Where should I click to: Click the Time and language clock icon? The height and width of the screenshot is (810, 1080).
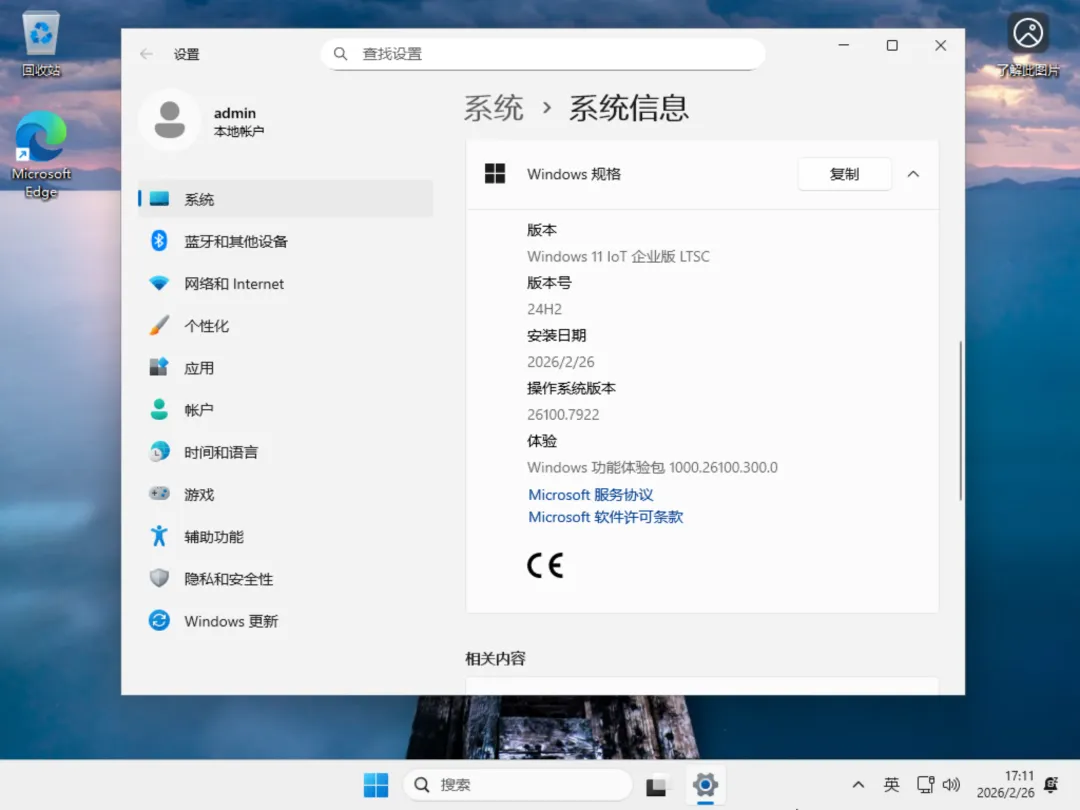pos(159,452)
